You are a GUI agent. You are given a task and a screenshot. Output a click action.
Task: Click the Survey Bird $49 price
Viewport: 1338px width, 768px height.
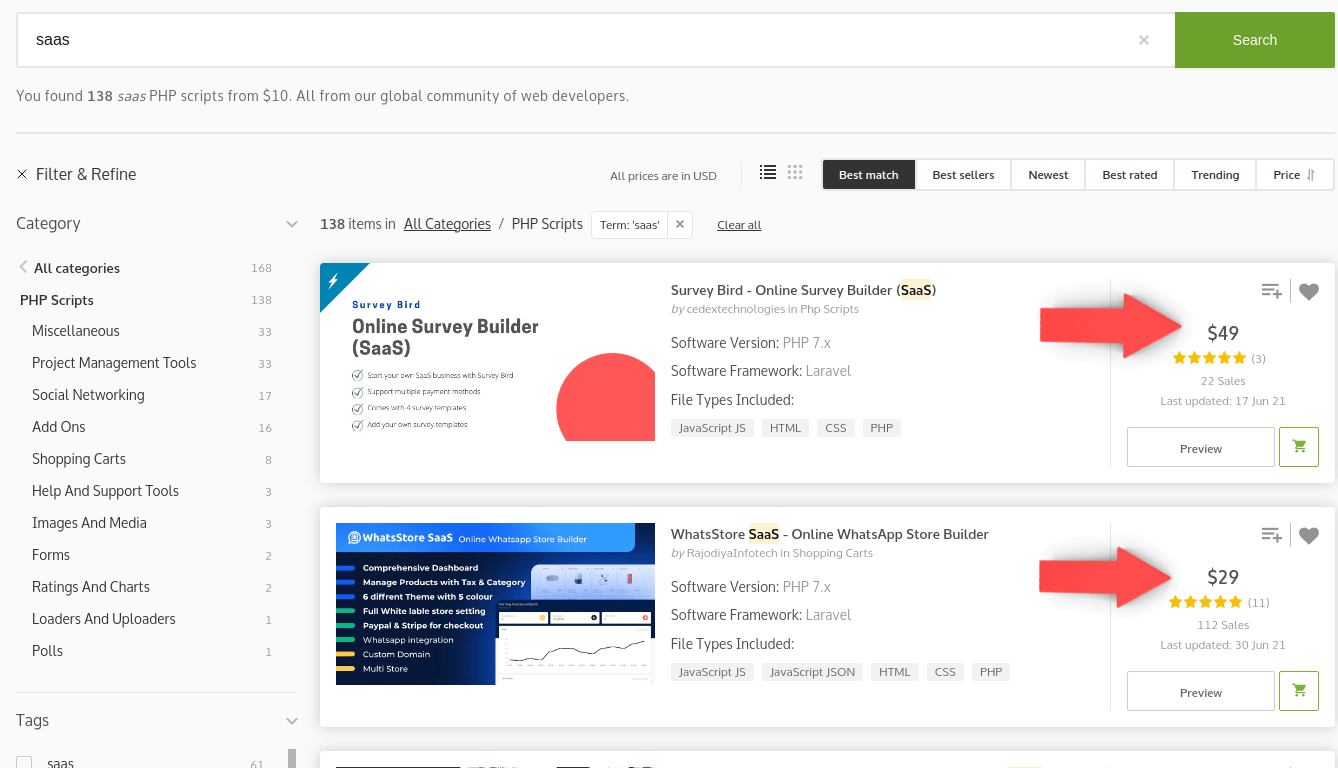click(x=1223, y=333)
